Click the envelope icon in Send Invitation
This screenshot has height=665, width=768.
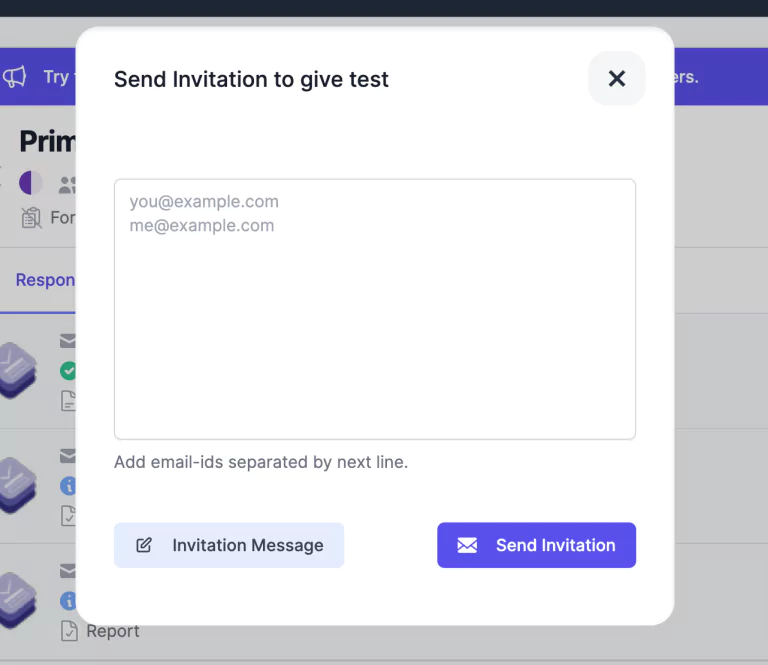click(467, 545)
